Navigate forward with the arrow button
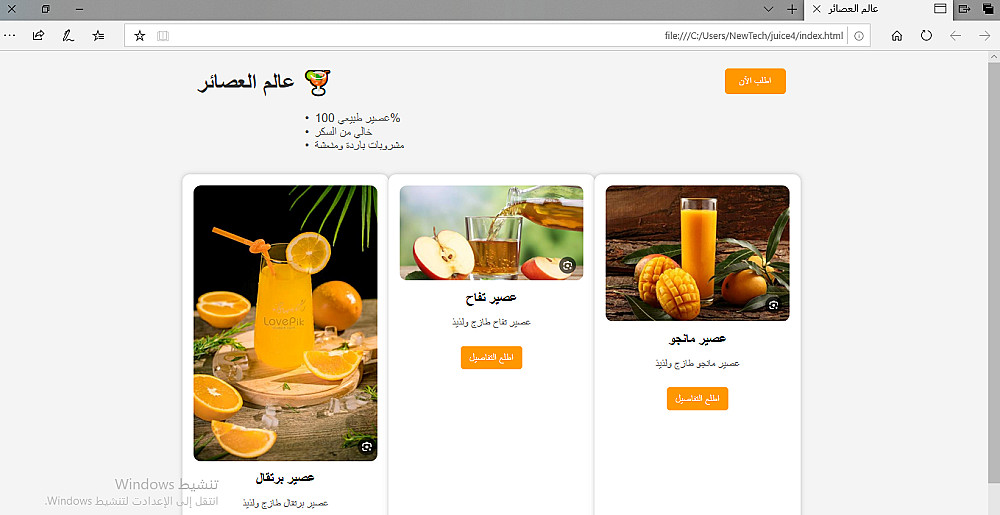1000x515 pixels. pyautogui.click(x=985, y=36)
